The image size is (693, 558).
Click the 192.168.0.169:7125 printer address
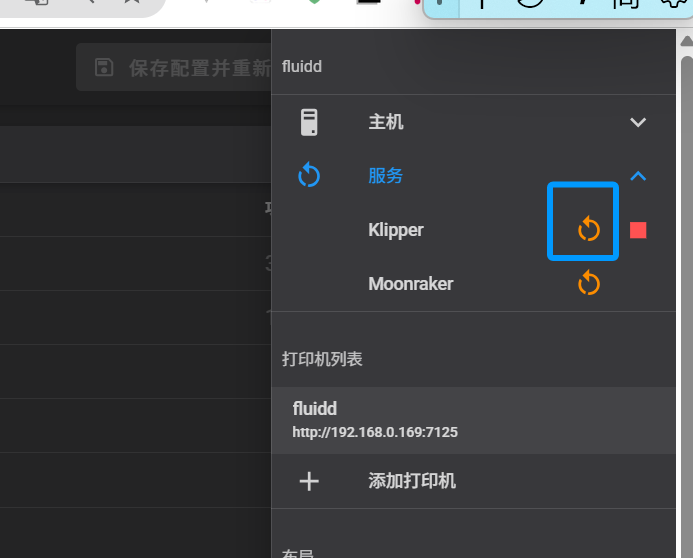click(375, 433)
